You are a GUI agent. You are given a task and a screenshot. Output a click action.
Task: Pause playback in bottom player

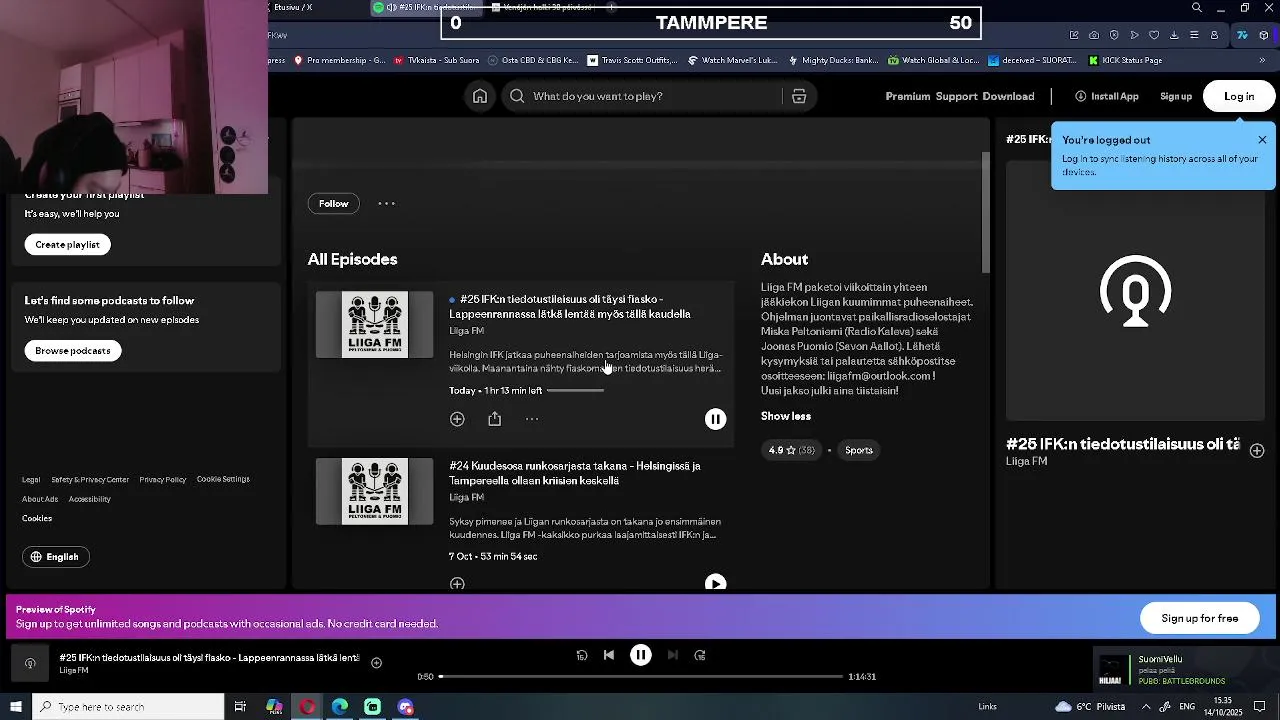(x=641, y=655)
